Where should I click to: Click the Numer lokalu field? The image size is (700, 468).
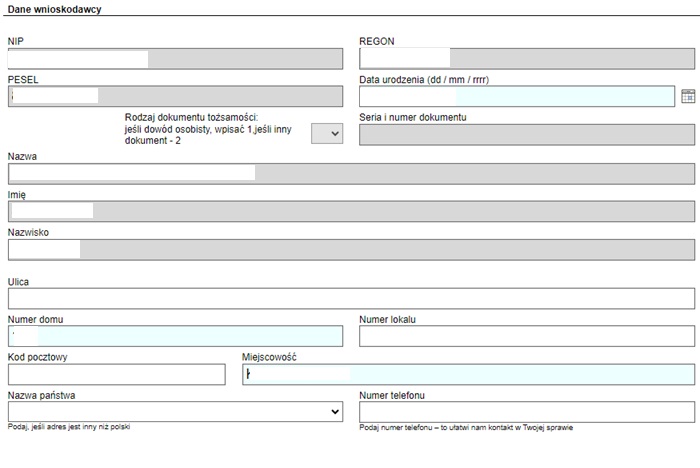tap(526, 336)
